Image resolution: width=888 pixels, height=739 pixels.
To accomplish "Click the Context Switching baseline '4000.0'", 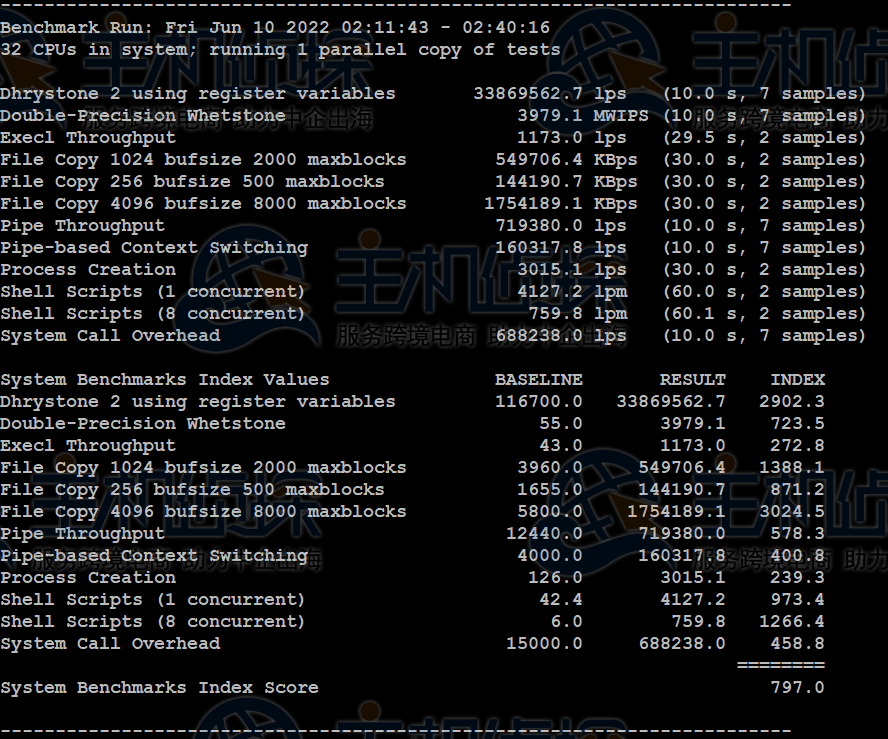I will tap(550, 556).
